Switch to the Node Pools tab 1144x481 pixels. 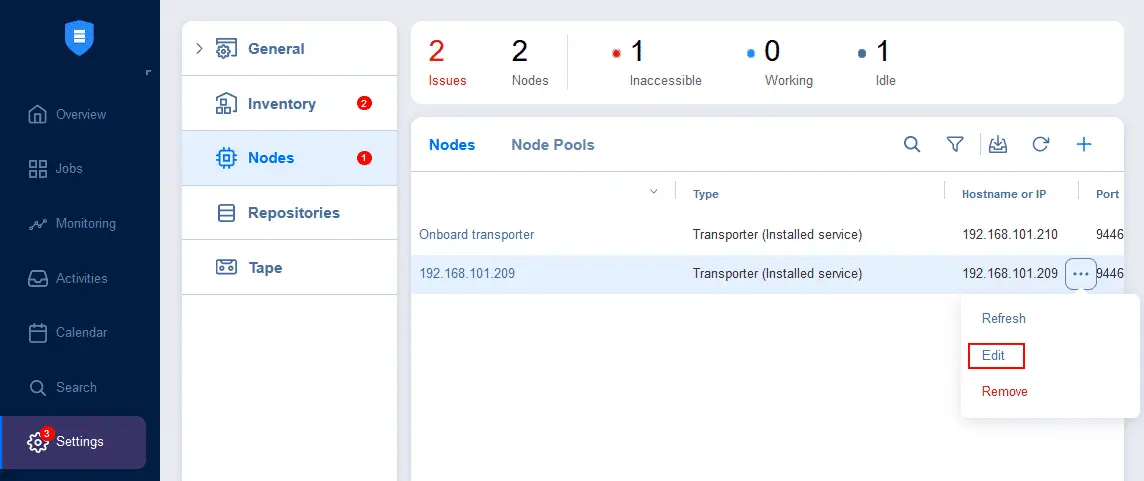pos(552,145)
